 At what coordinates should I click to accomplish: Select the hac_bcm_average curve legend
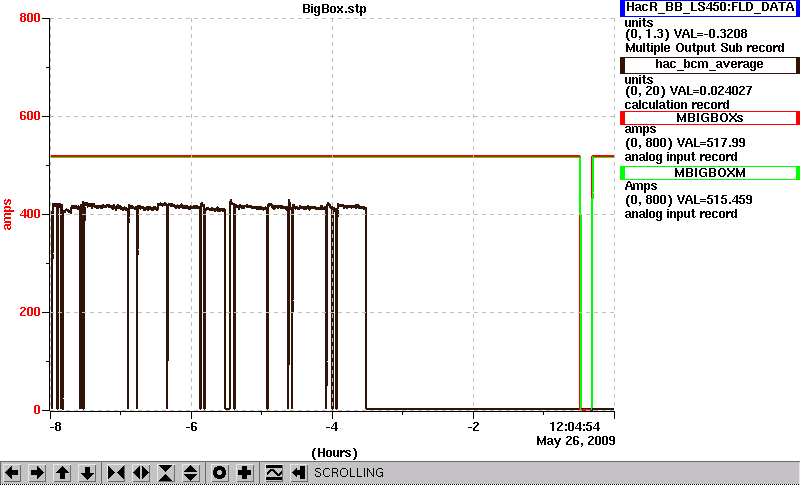710,65
